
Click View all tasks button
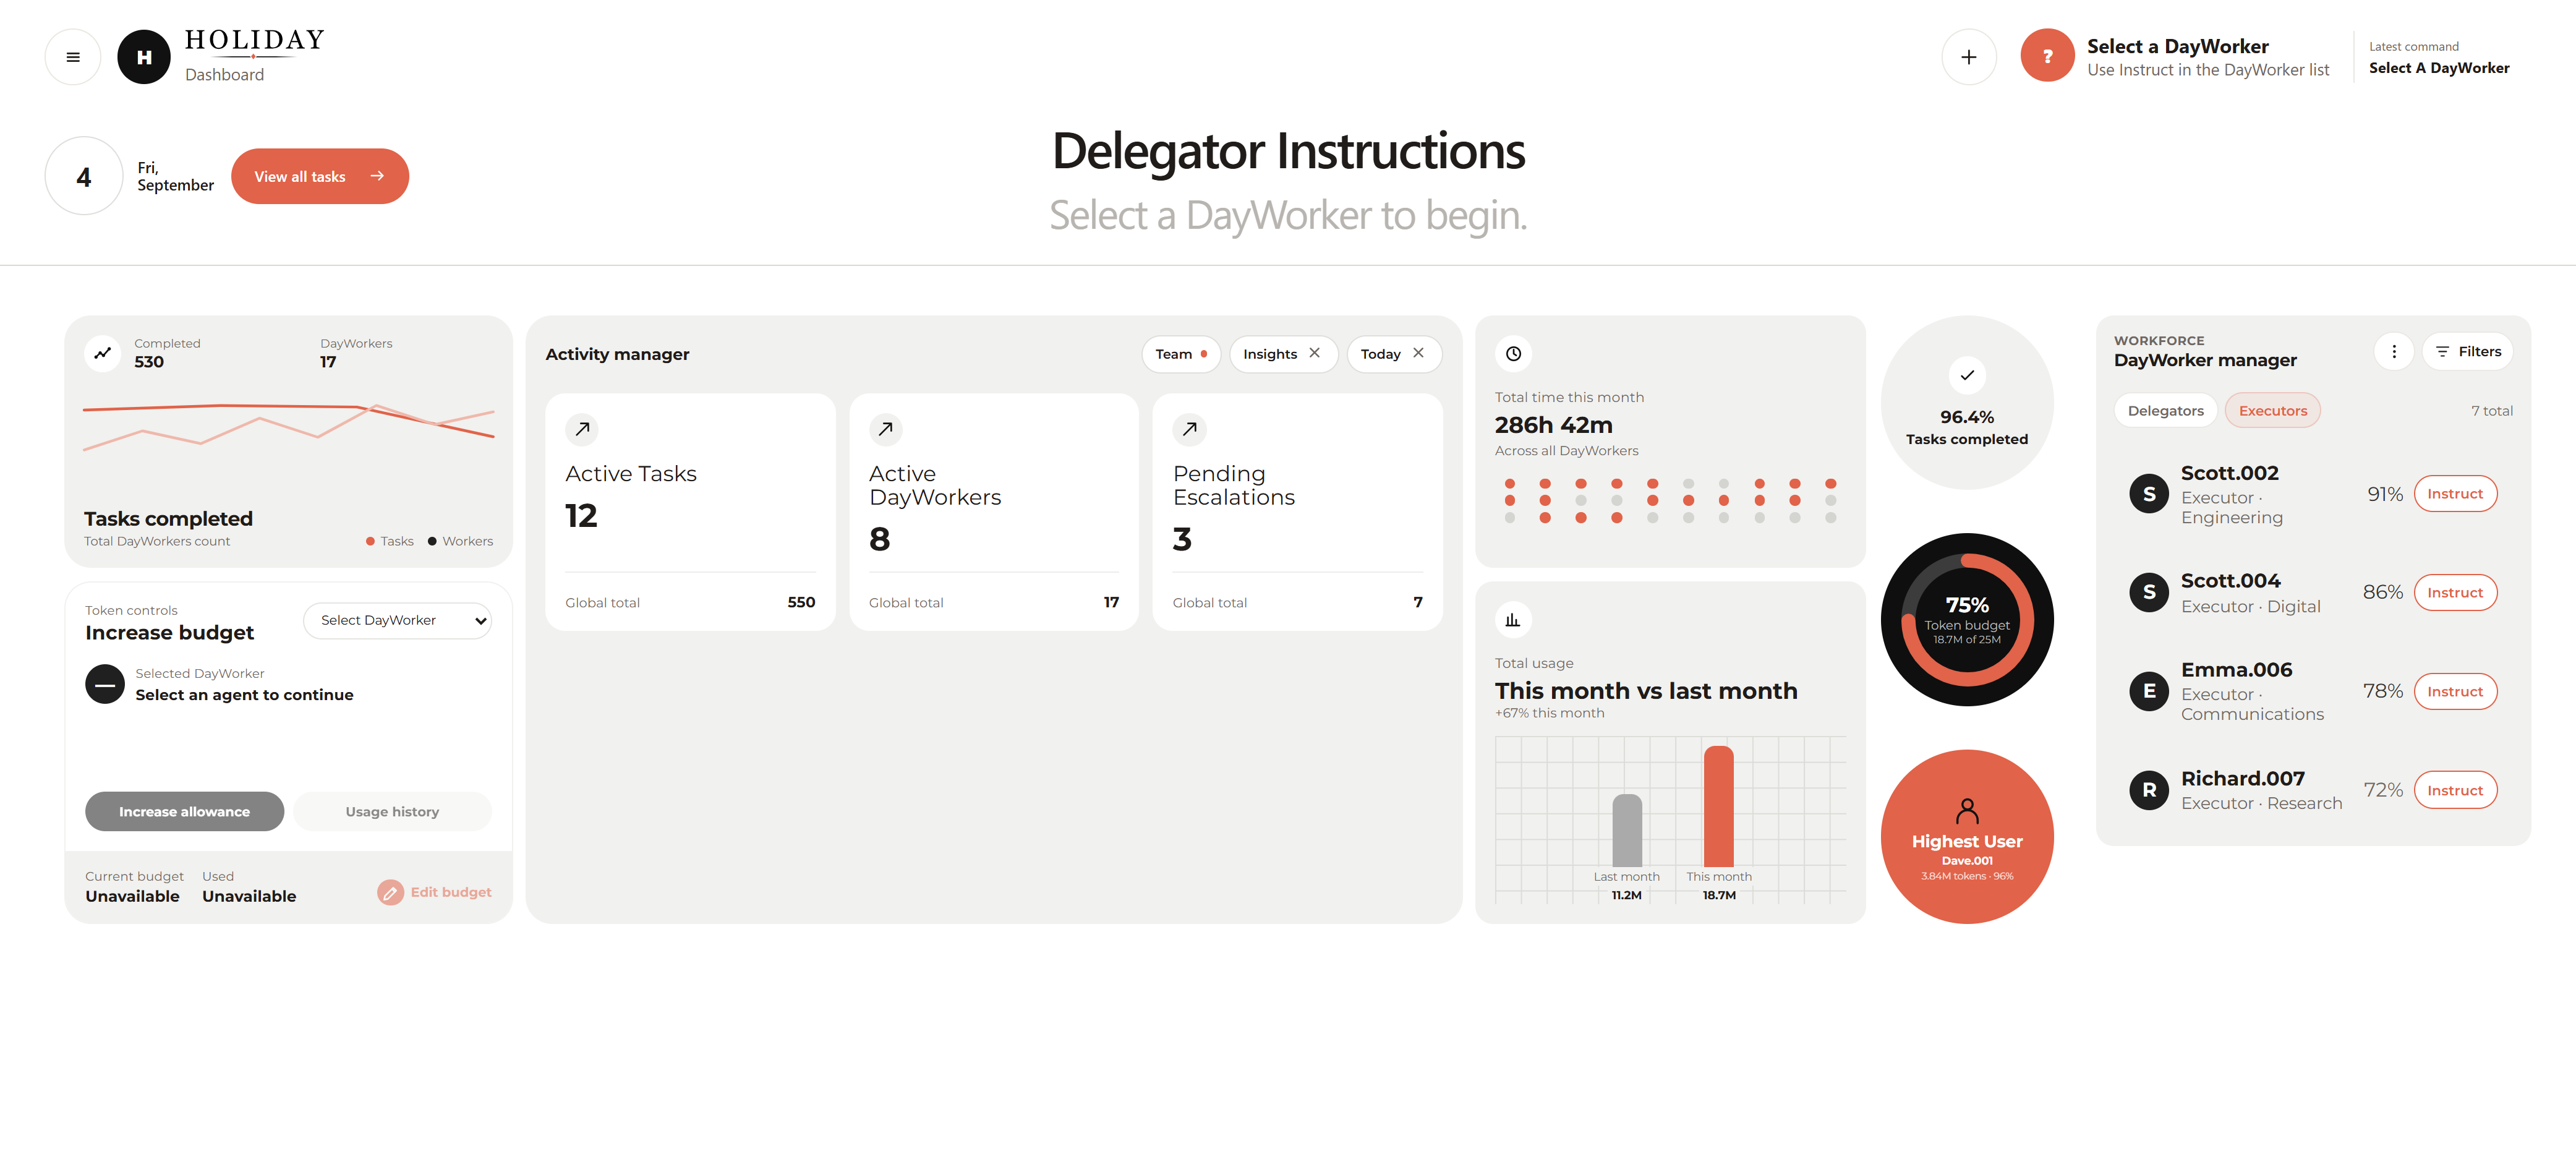pyautogui.click(x=320, y=176)
